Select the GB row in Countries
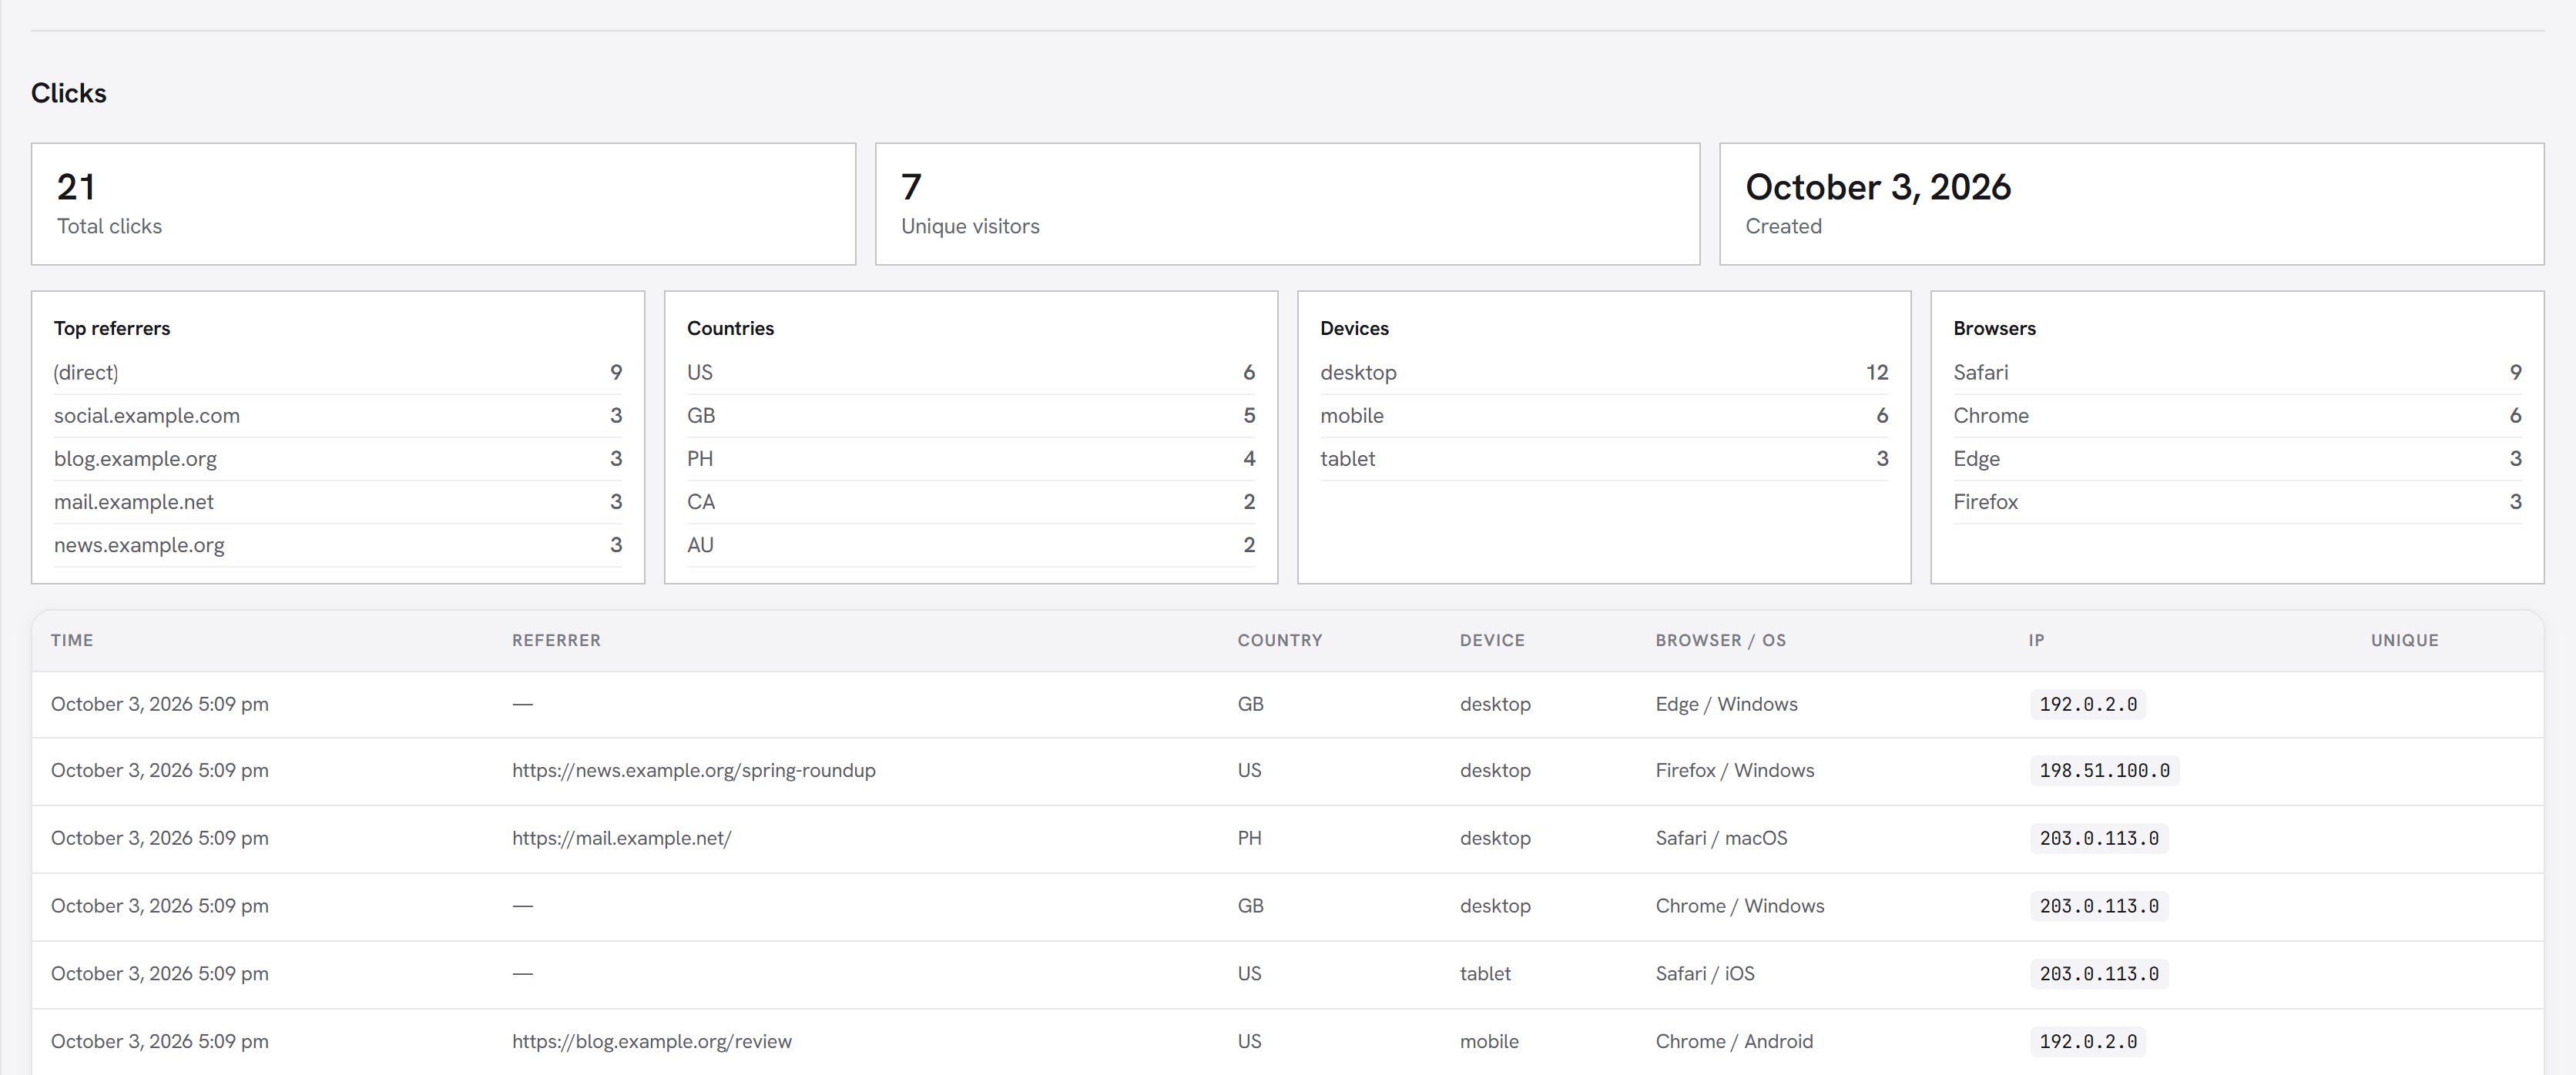 click(971, 415)
